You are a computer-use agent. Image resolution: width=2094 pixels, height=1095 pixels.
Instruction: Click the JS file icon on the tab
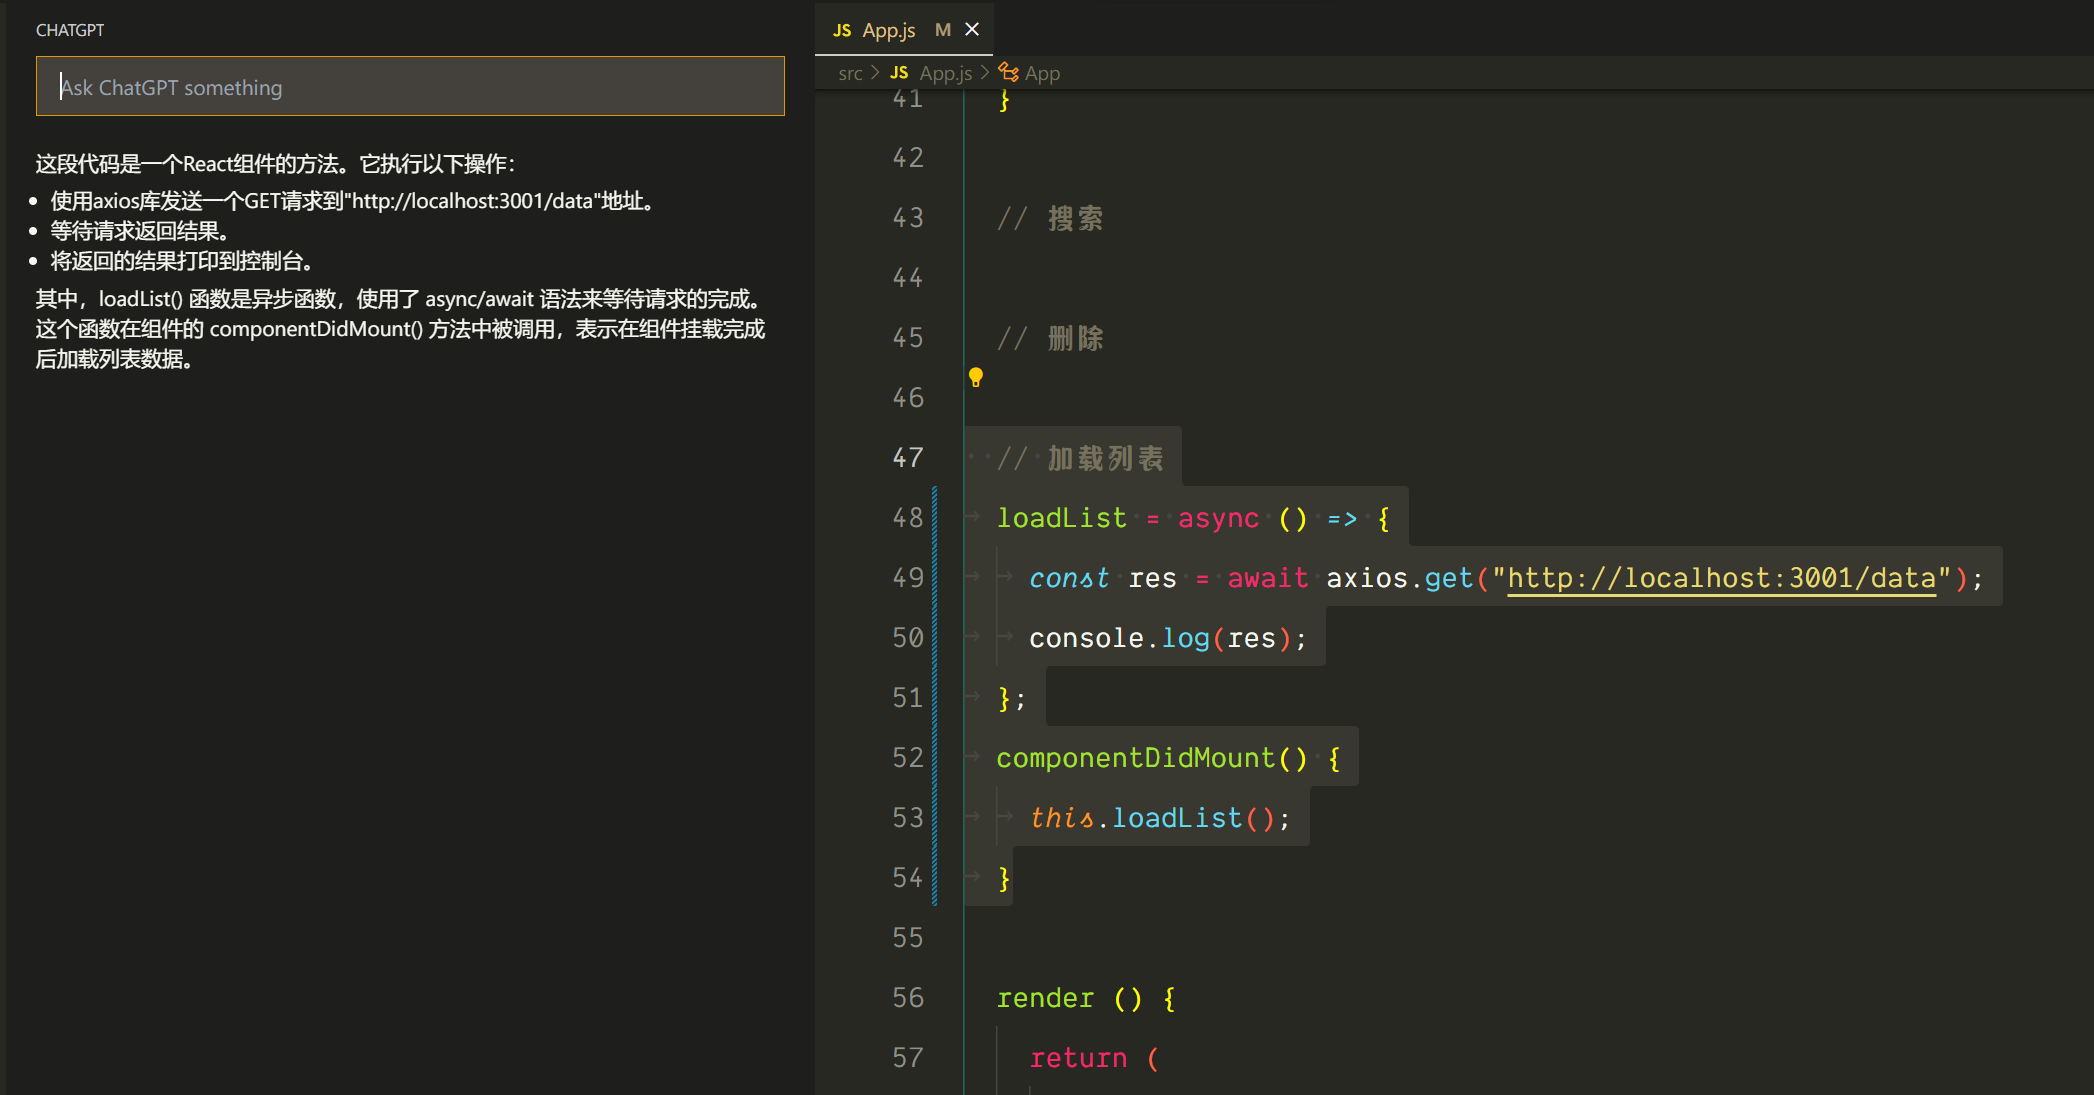click(x=842, y=31)
